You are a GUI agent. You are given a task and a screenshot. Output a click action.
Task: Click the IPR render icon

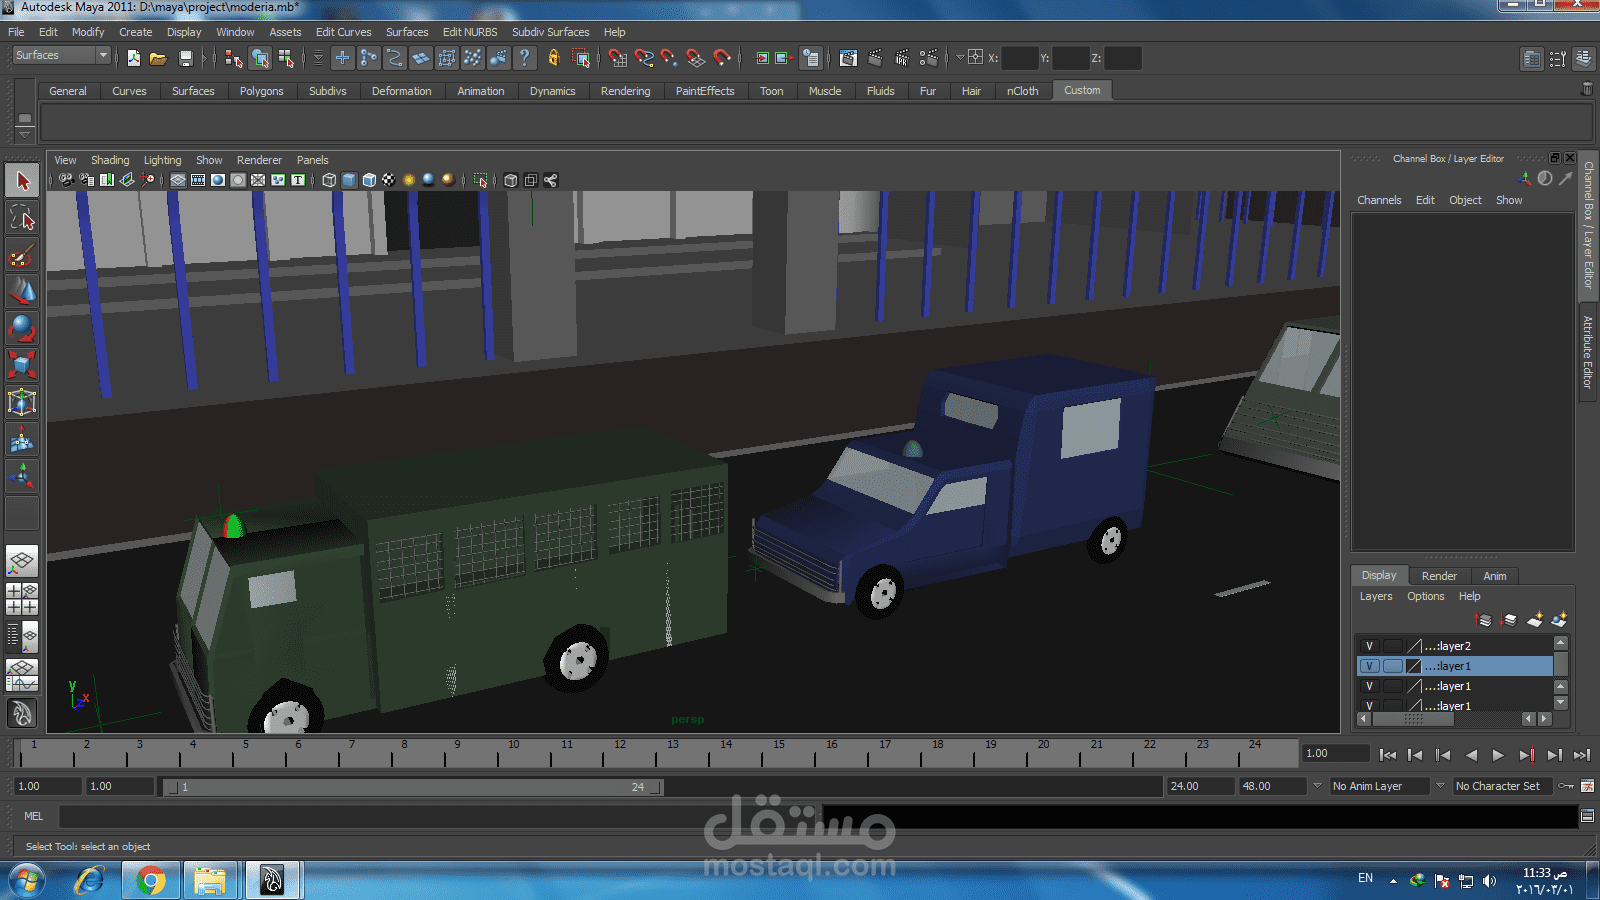pos(902,58)
